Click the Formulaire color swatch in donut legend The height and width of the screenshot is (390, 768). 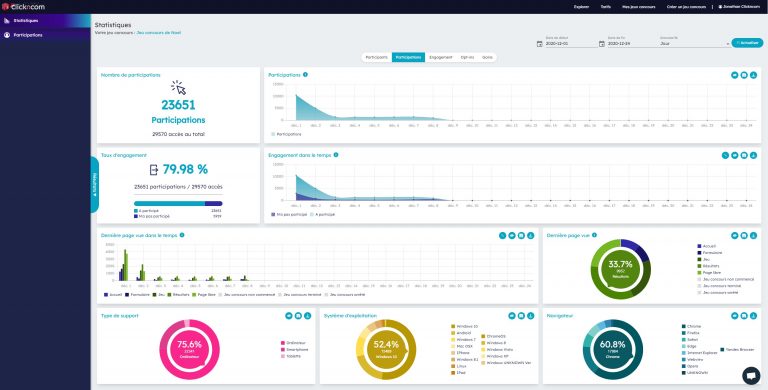(x=699, y=253)
